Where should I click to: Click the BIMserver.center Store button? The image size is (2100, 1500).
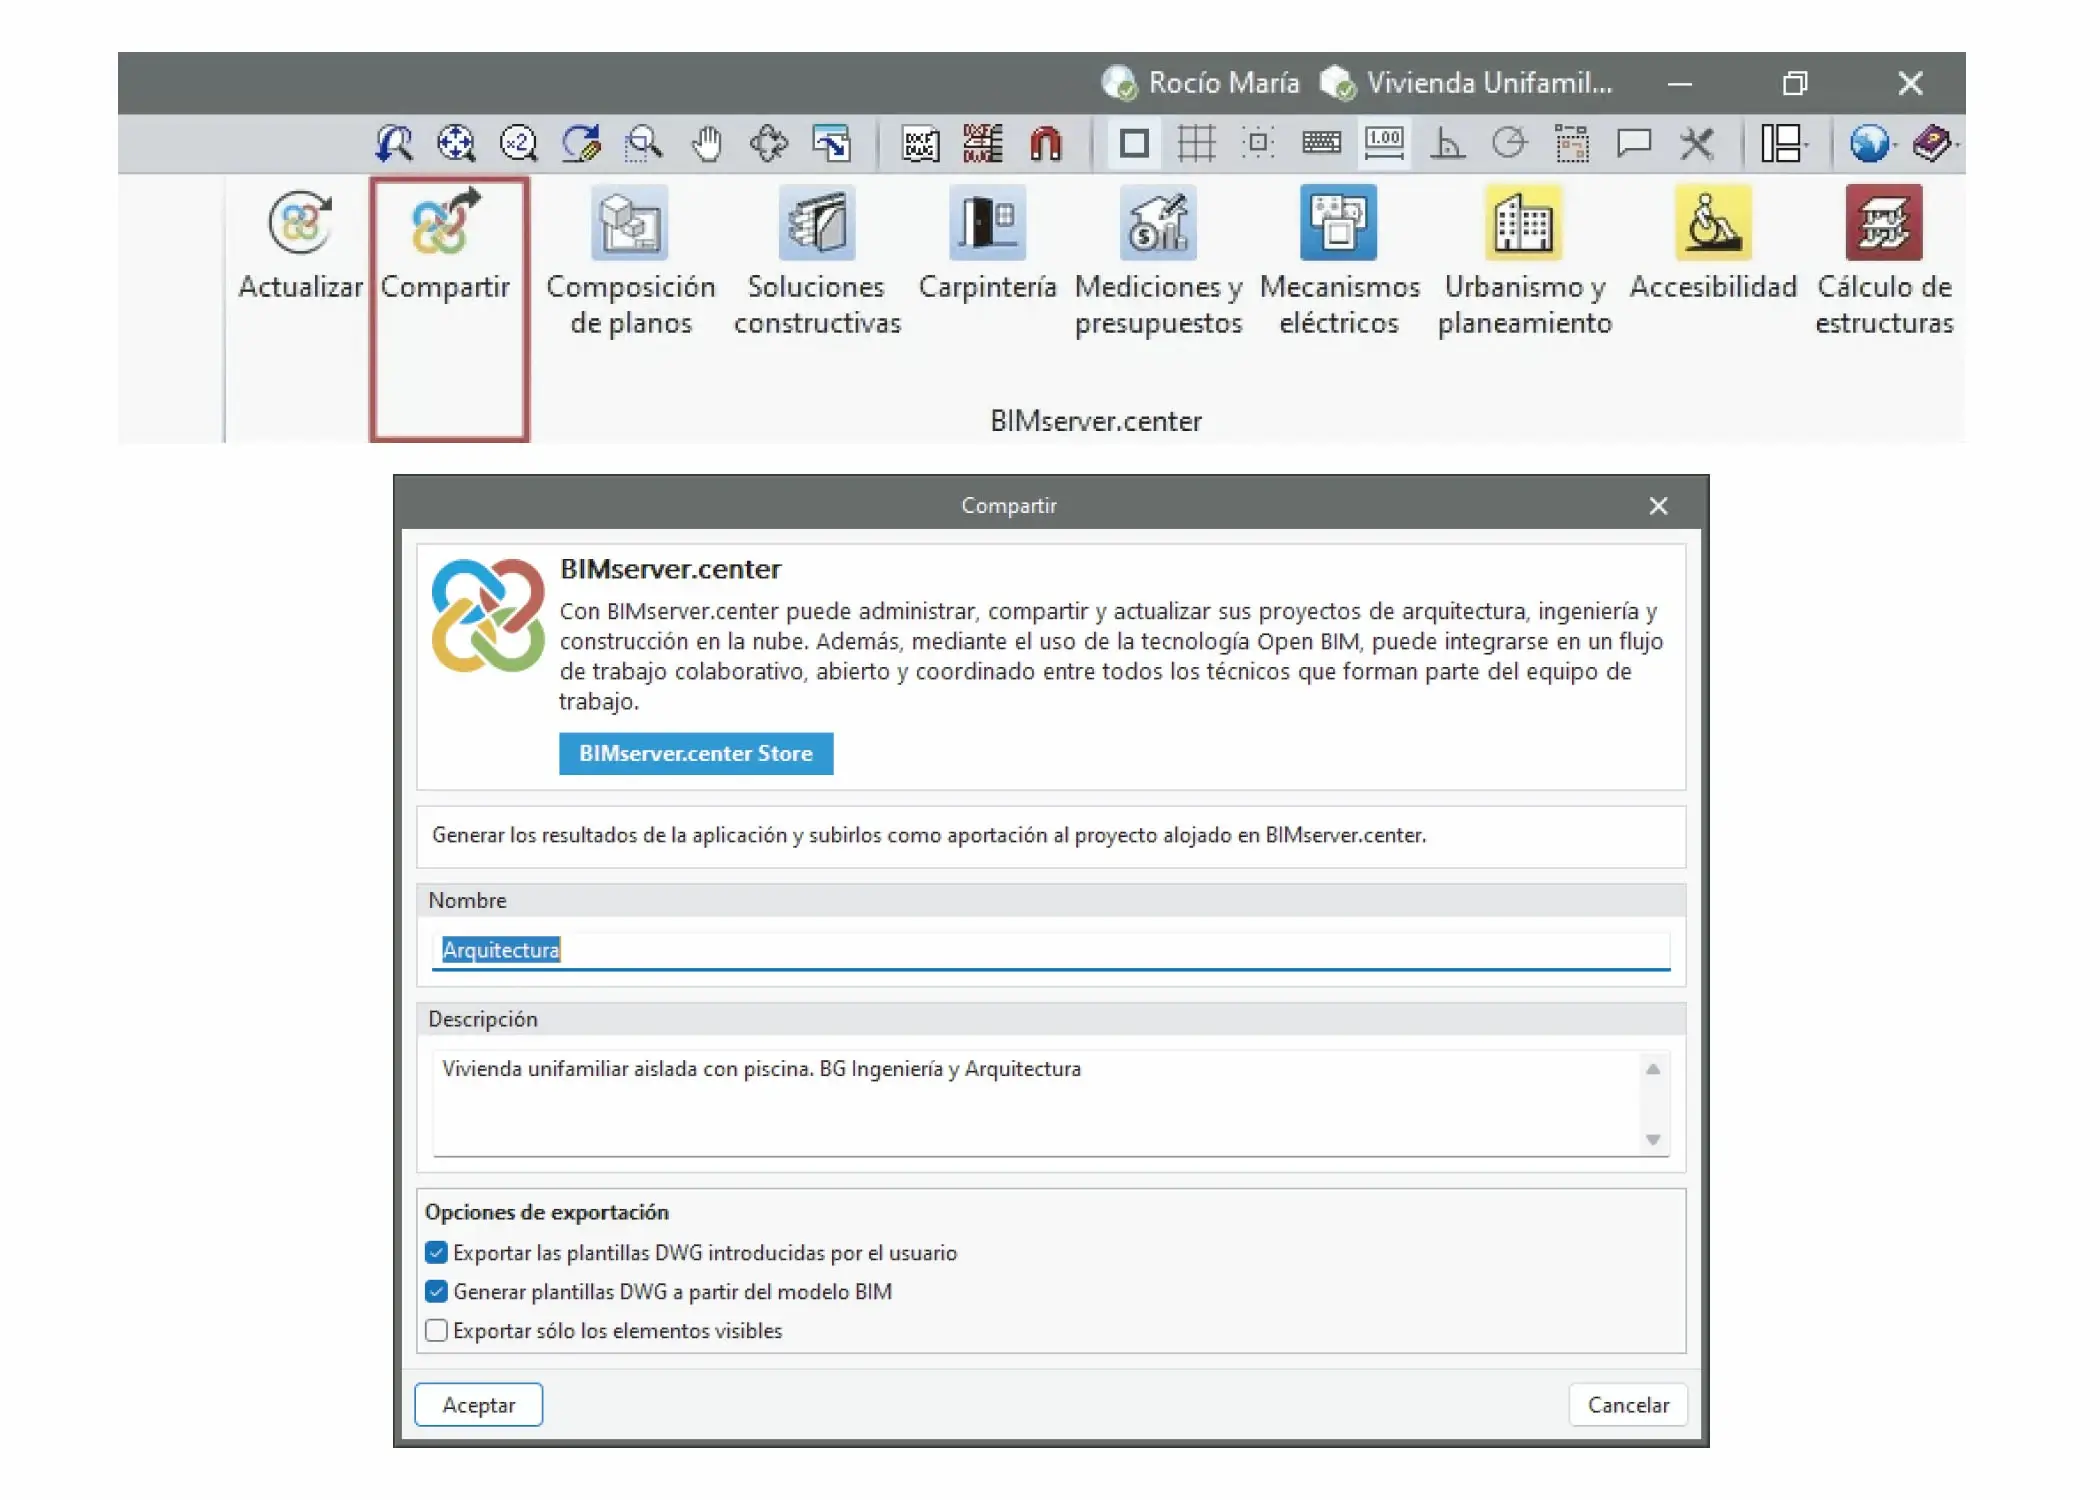point(696,754)
